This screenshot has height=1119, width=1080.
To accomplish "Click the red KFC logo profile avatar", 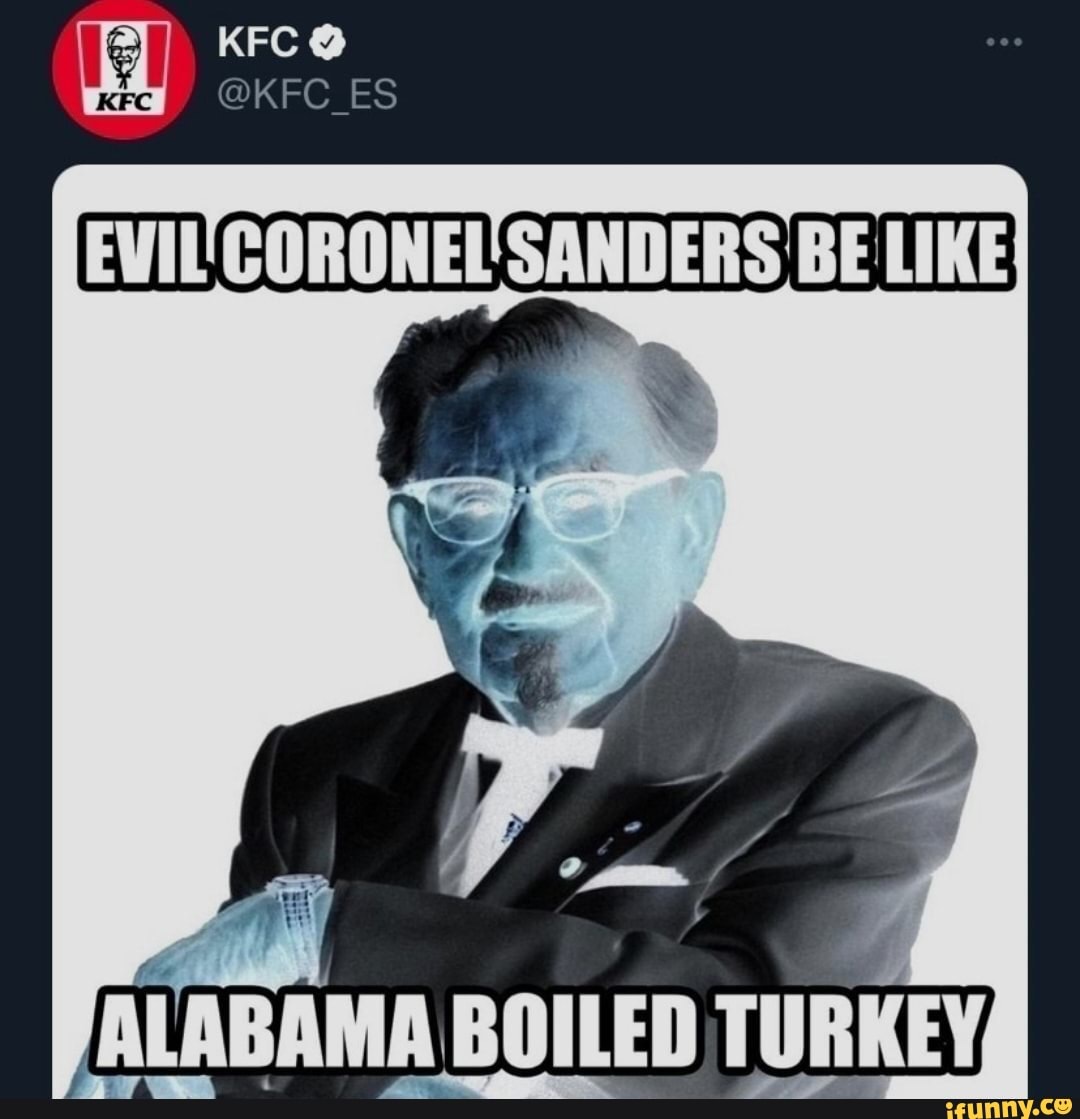I will [x=120, y=68].
